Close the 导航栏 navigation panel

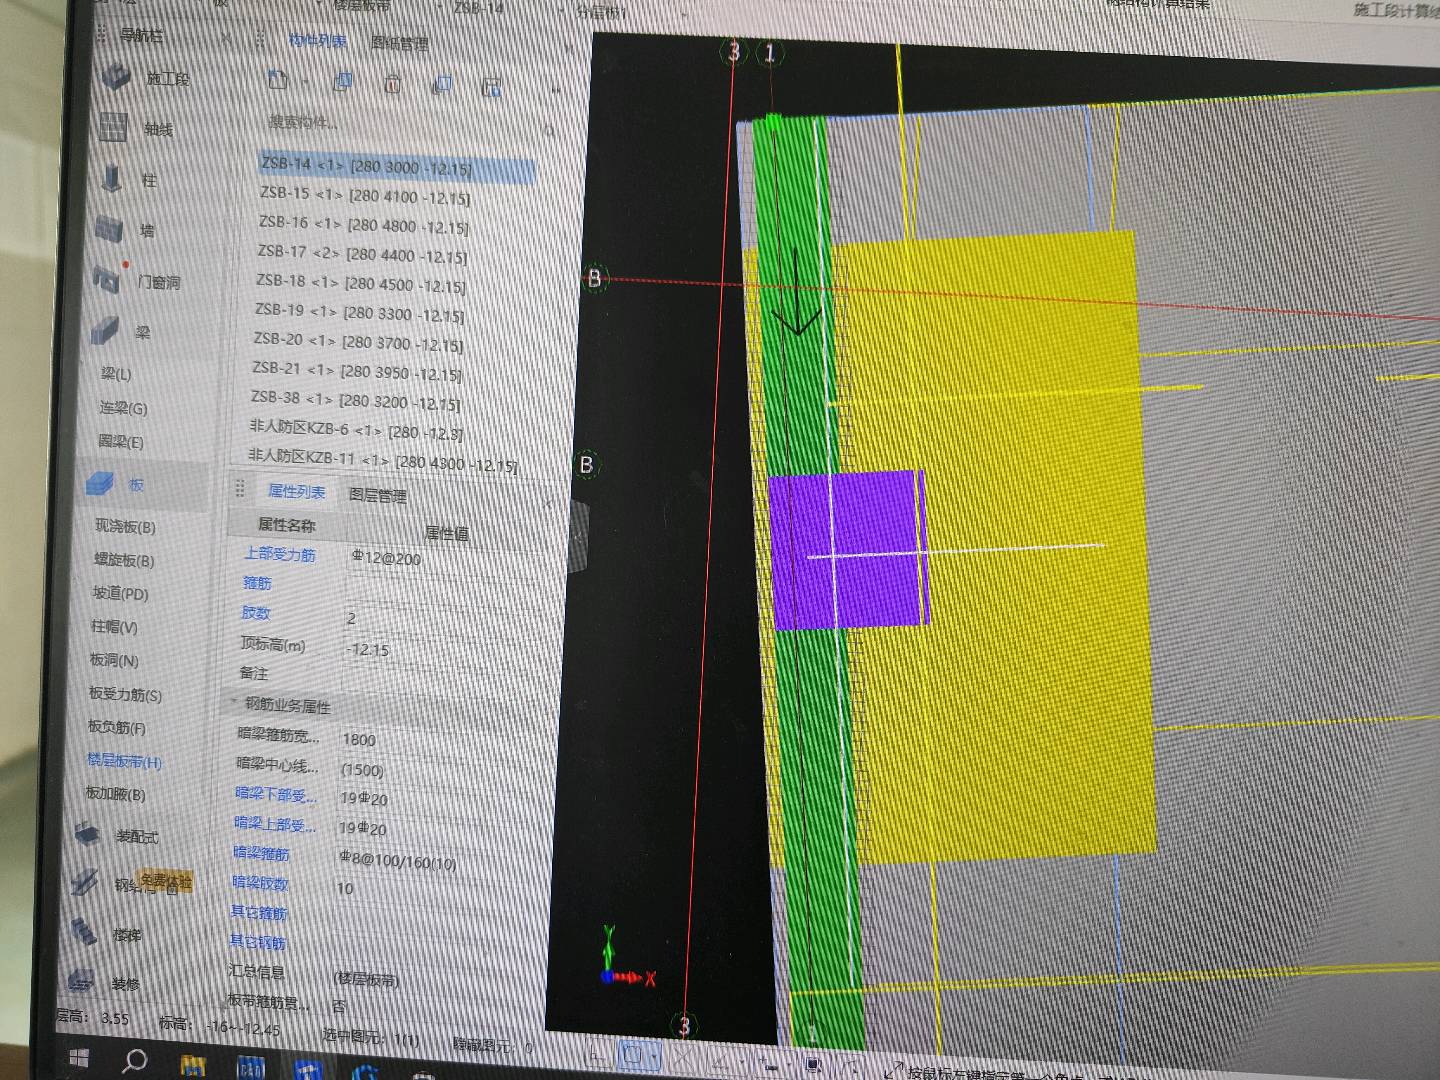[228, 38]
